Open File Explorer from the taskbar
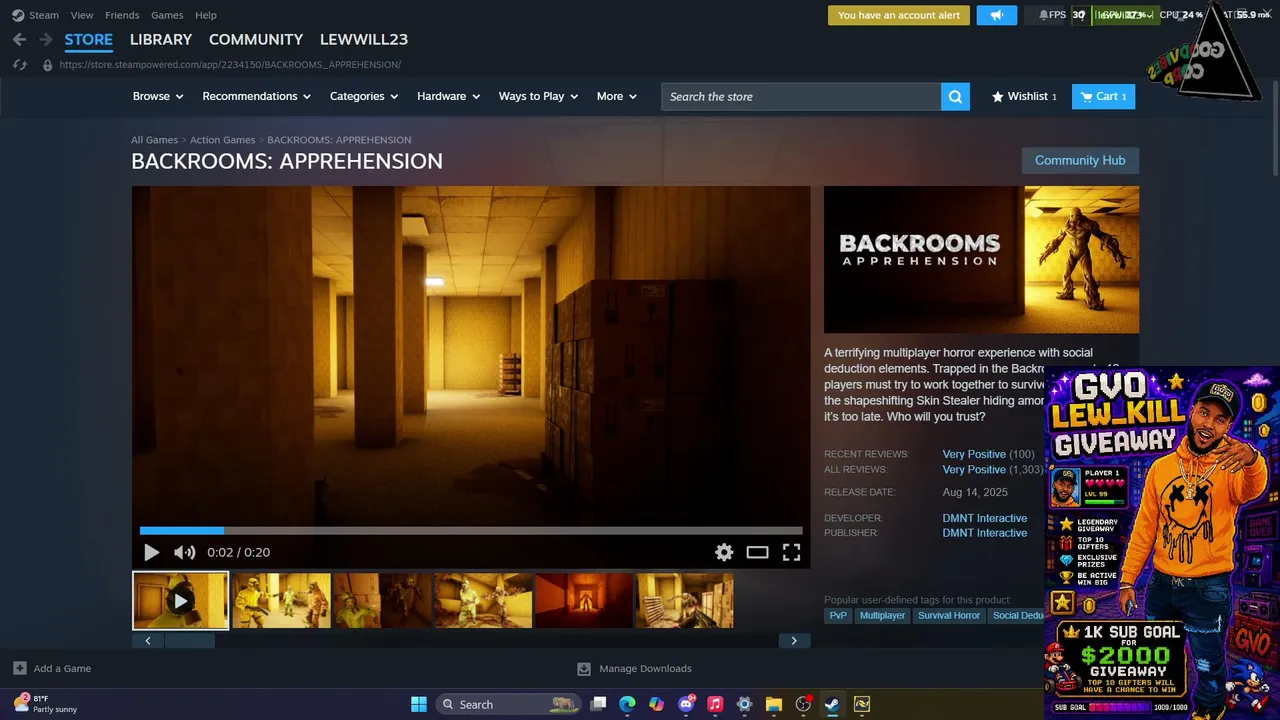 (x=773, y=704)
